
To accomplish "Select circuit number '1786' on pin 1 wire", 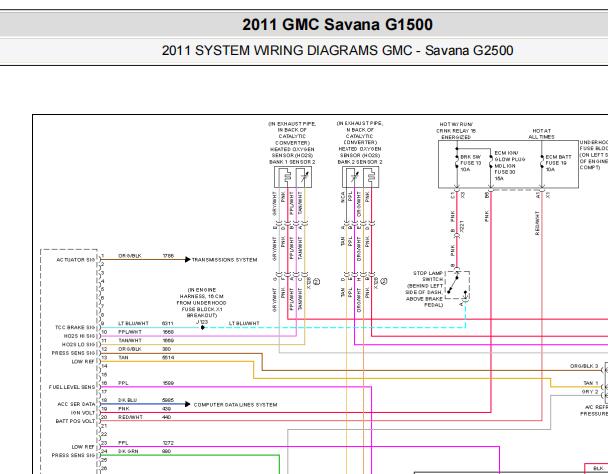I will [168, 256].
